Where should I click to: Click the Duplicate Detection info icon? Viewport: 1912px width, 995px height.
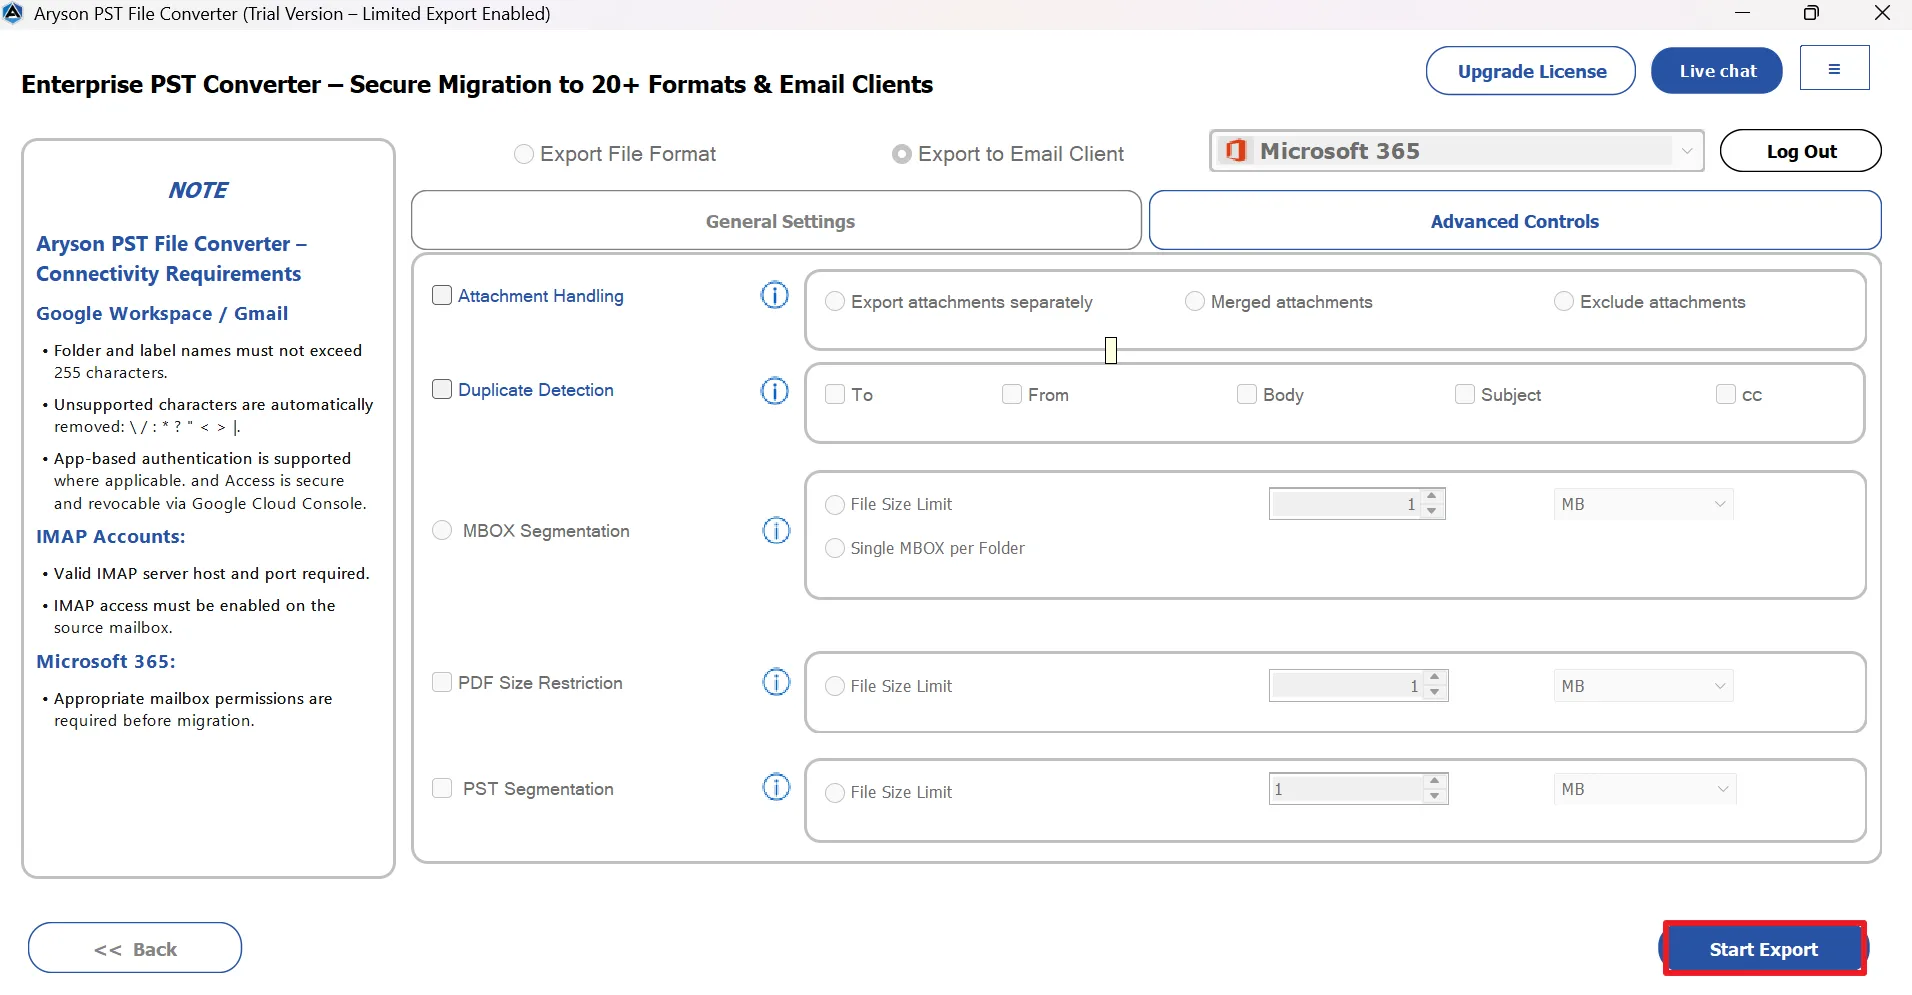775,390
